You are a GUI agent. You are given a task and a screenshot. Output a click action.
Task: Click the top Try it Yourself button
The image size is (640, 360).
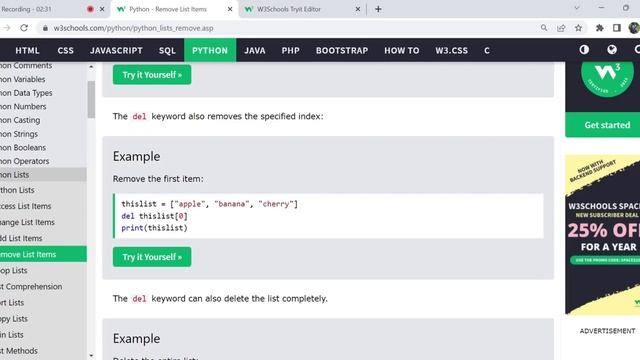pyautogui.click(x=152, y=75)
